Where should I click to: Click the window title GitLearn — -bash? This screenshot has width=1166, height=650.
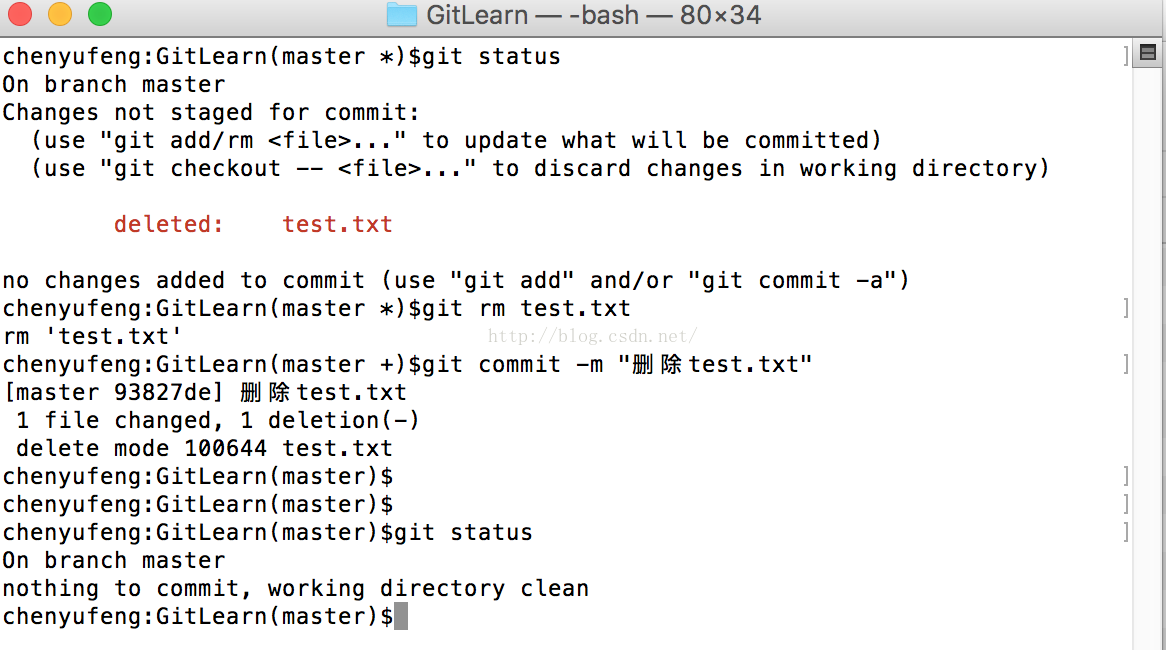click(x=593, y=15)
